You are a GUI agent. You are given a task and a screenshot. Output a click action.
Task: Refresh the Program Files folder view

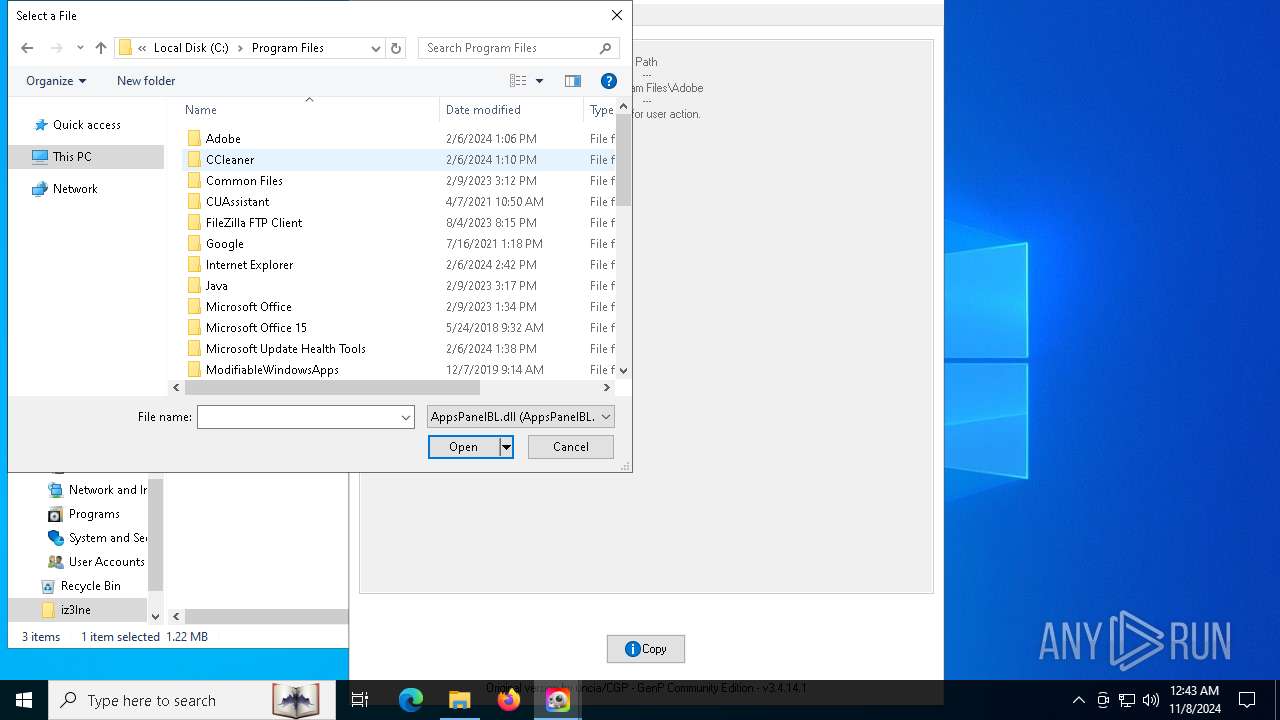click(396, 48)
